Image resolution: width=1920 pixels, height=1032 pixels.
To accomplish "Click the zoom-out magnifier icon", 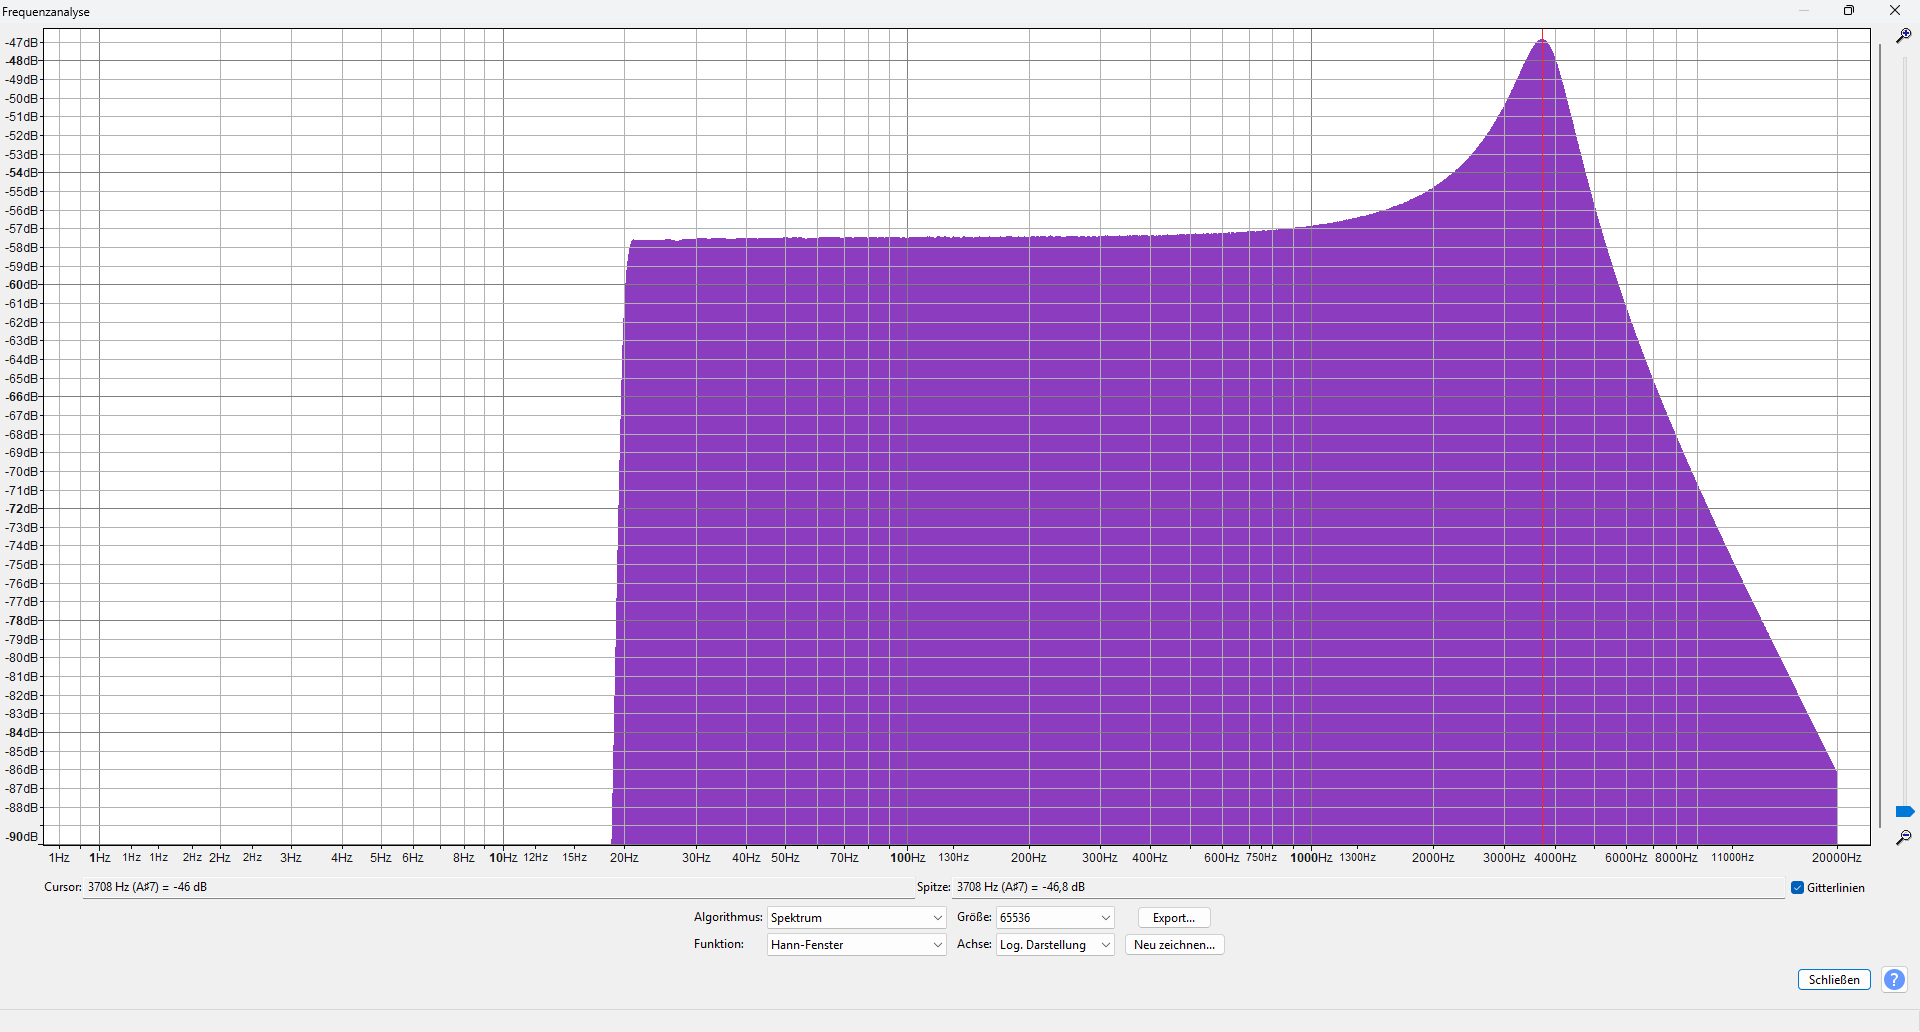I will (1904, 837).
